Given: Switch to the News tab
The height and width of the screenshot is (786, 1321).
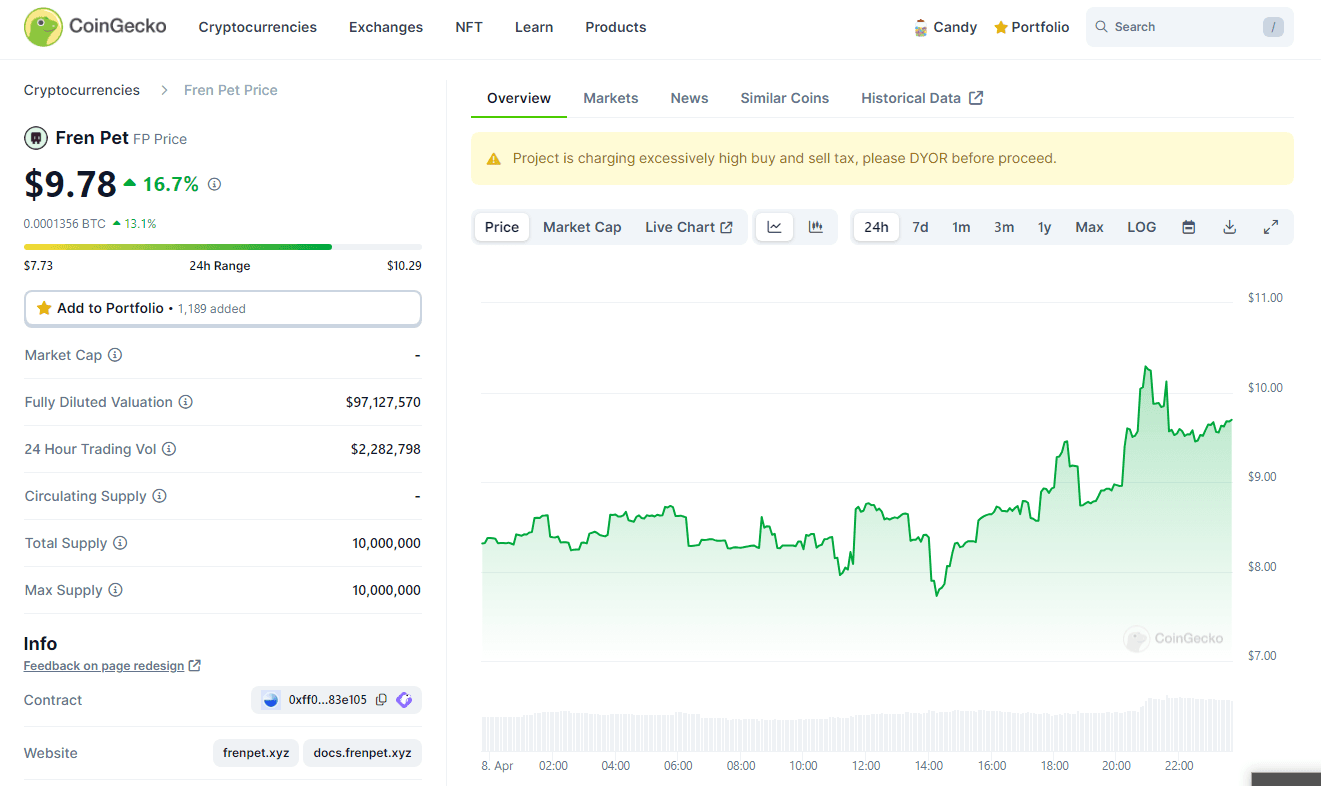Looking at the screenshot, I should 689,98.
